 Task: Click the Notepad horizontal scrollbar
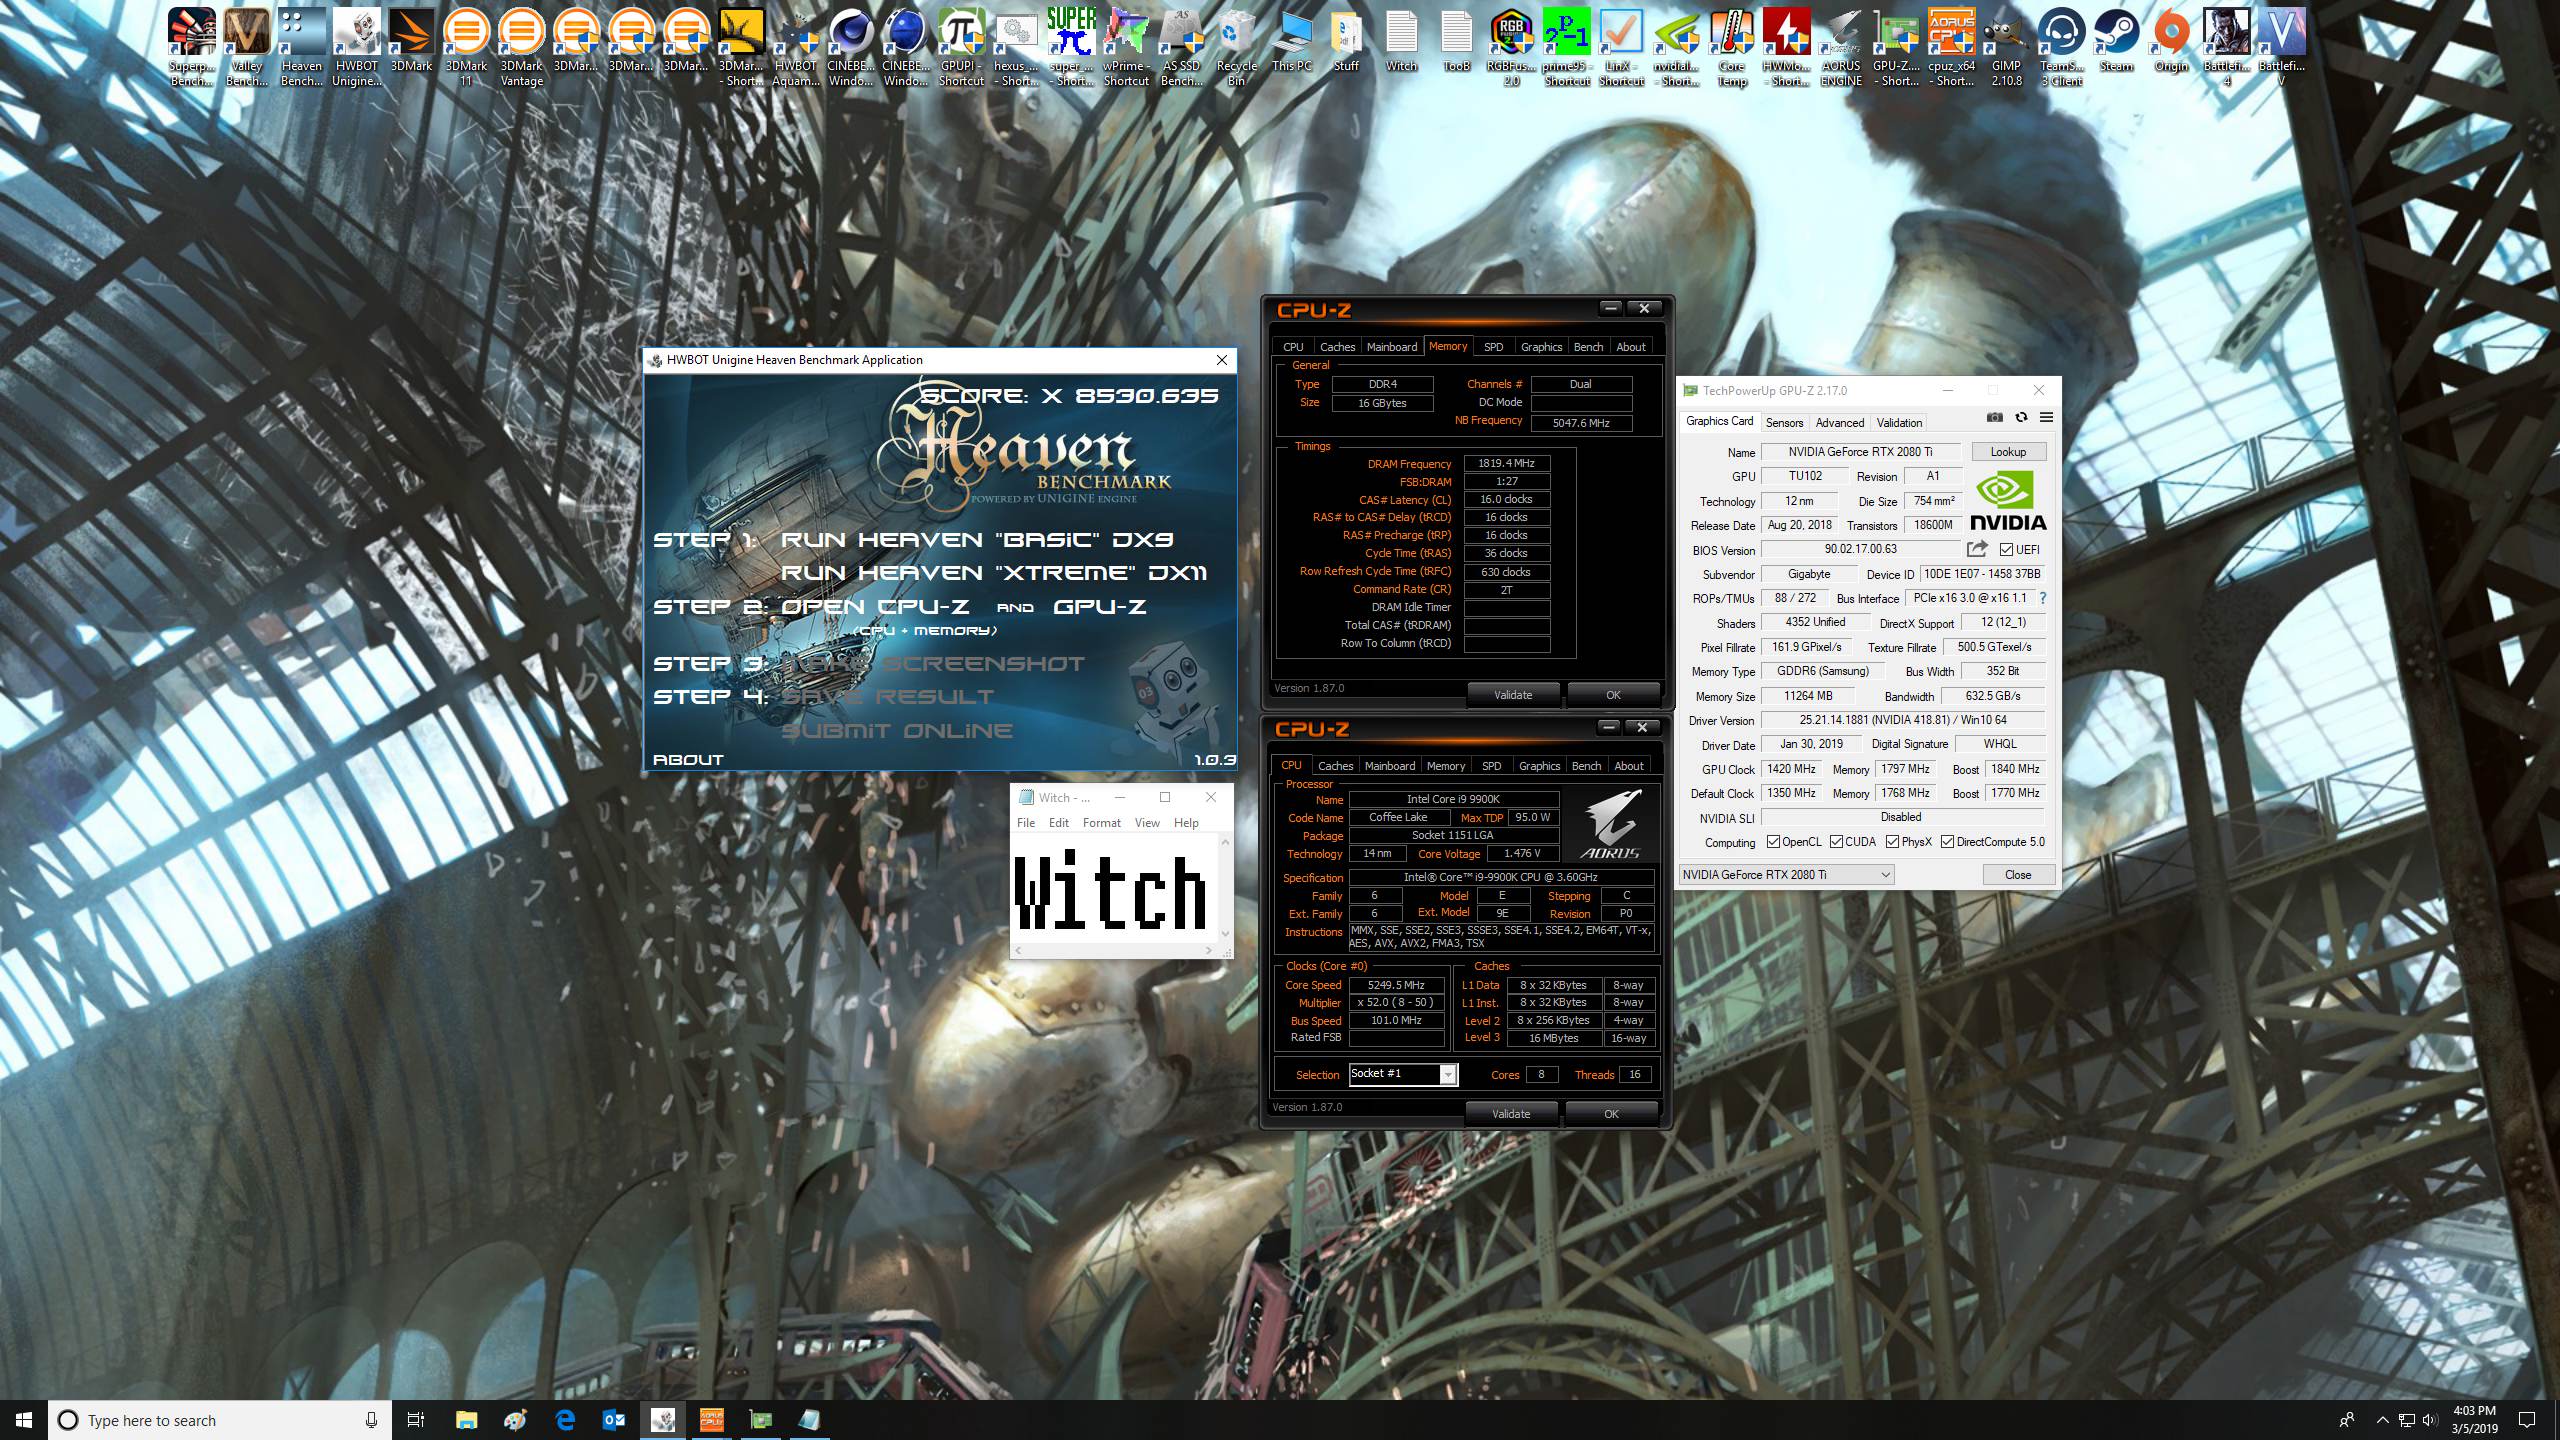[x=1112, y=951]
